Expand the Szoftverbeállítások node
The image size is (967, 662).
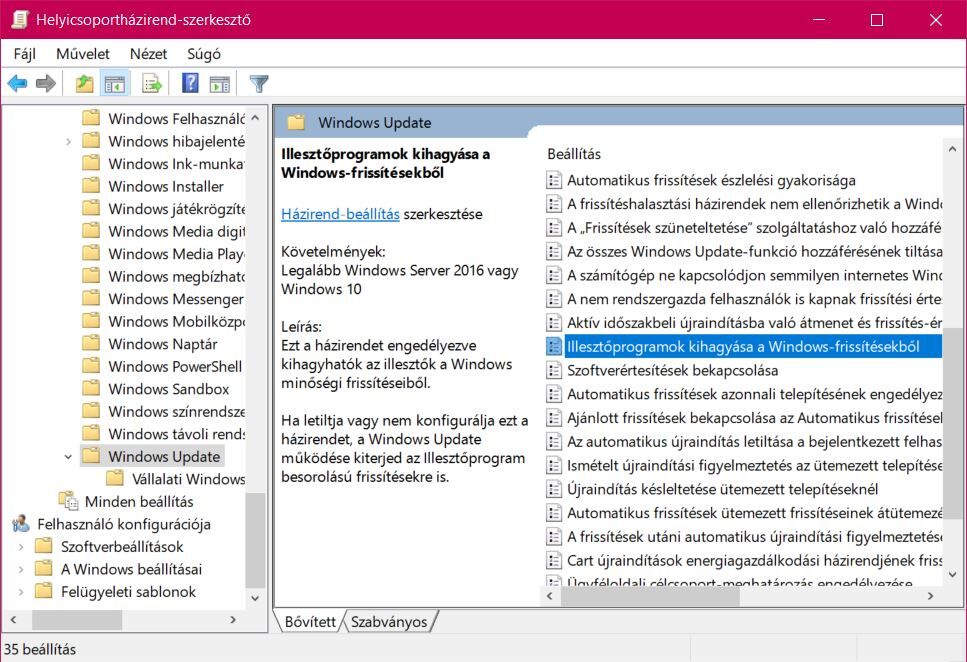point(21,547)
